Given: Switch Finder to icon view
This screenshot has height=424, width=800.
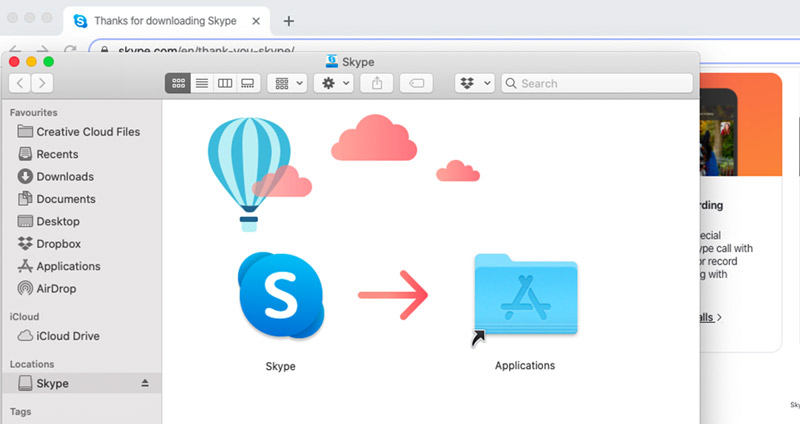Looking at the screenshot, I should 178,84.
